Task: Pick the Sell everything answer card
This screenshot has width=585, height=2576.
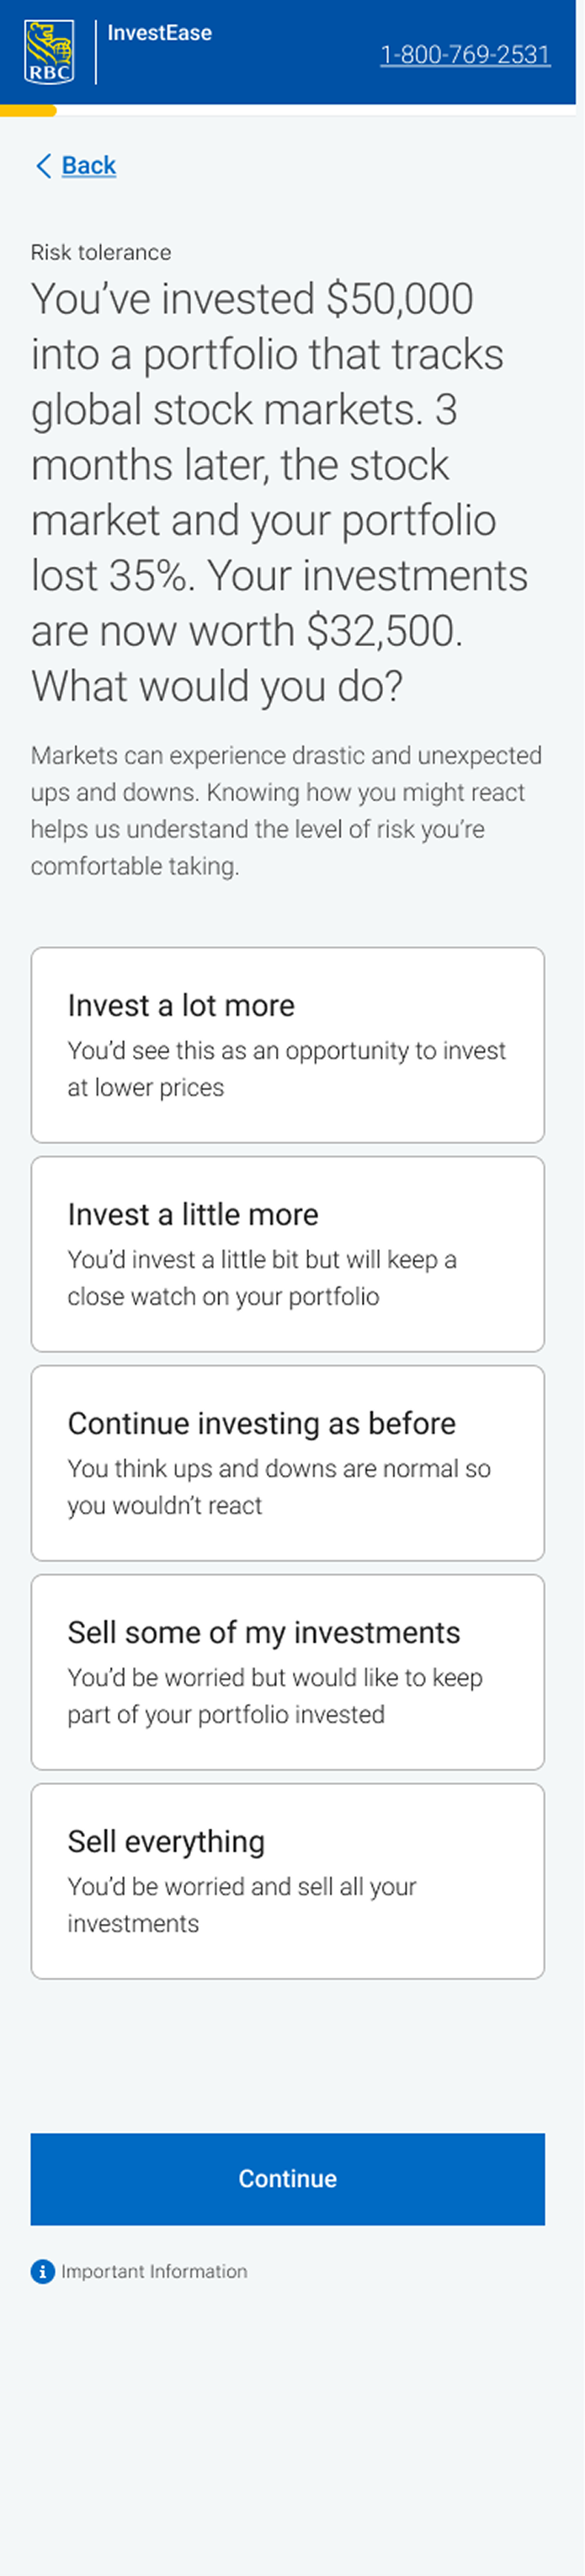Action: (288, 1881)
